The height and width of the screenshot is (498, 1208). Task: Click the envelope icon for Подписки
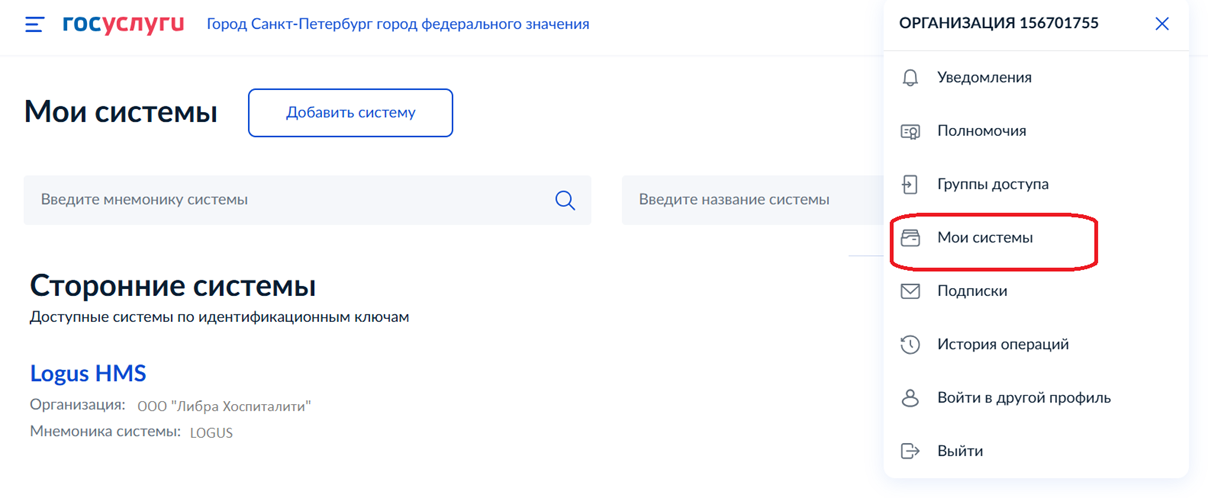910,291
